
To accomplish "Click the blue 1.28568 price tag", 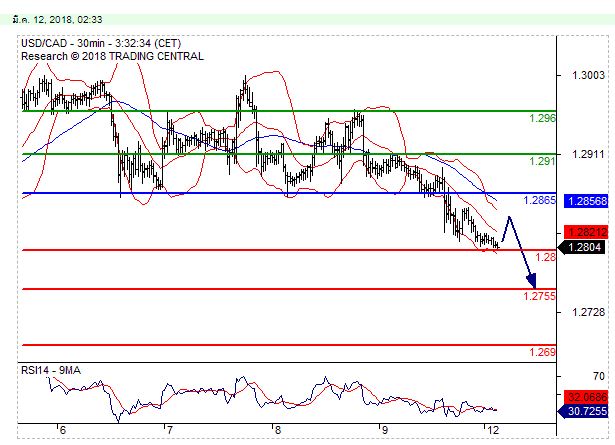I will tap(586, 201).
